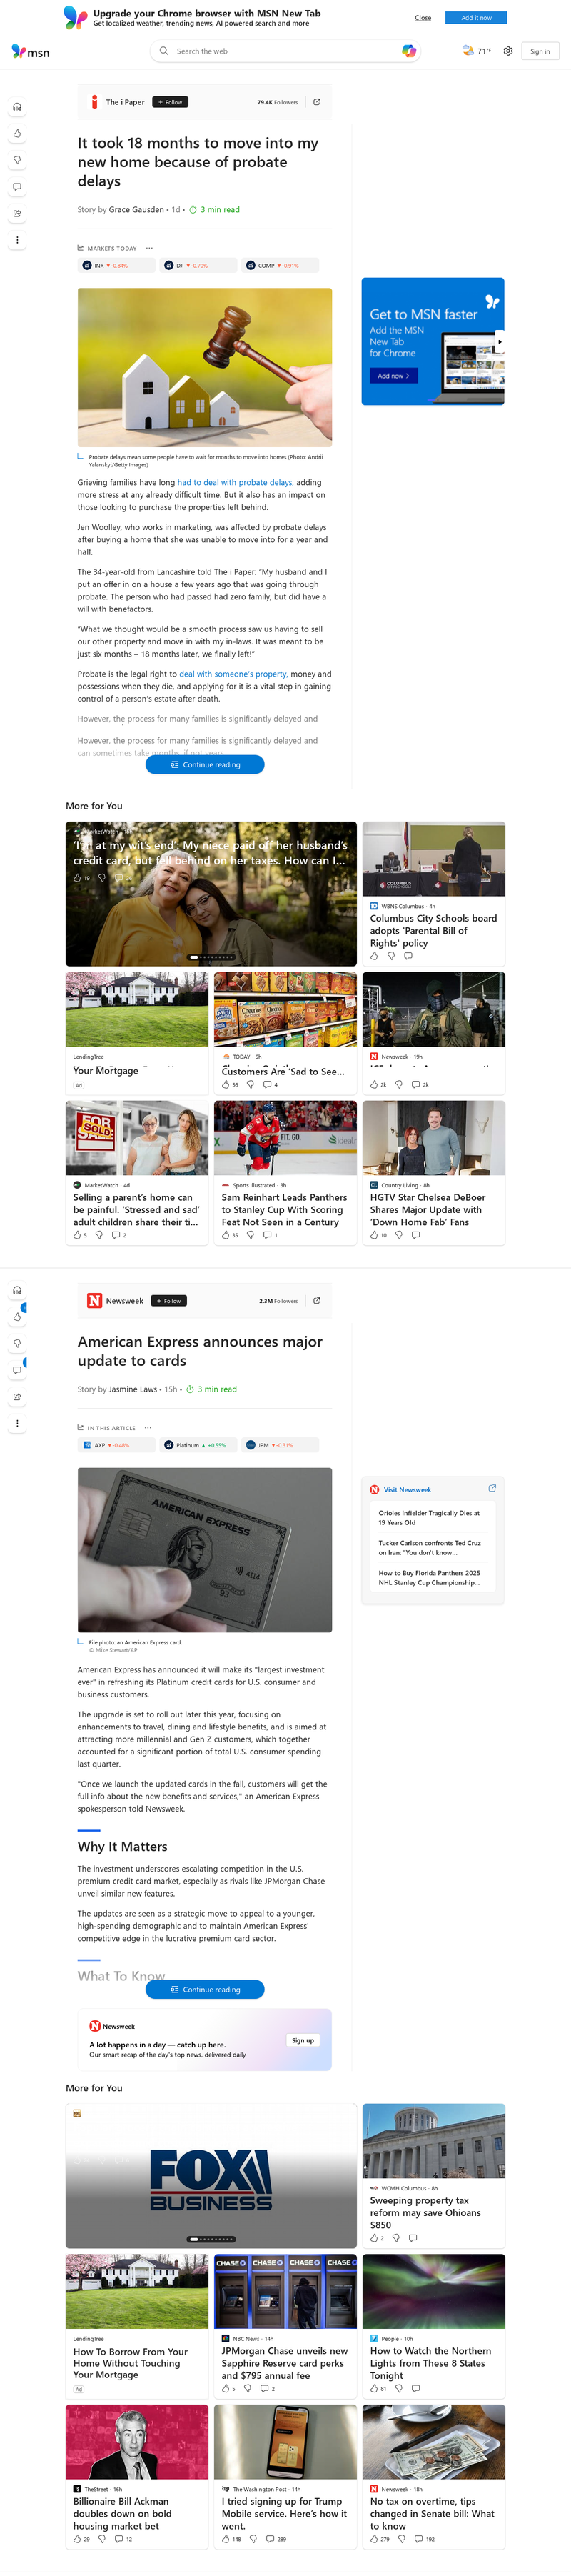Sign up for Newsweek newsletter
Viewport: 571px width, 2576px height.
coord(303,2040)
